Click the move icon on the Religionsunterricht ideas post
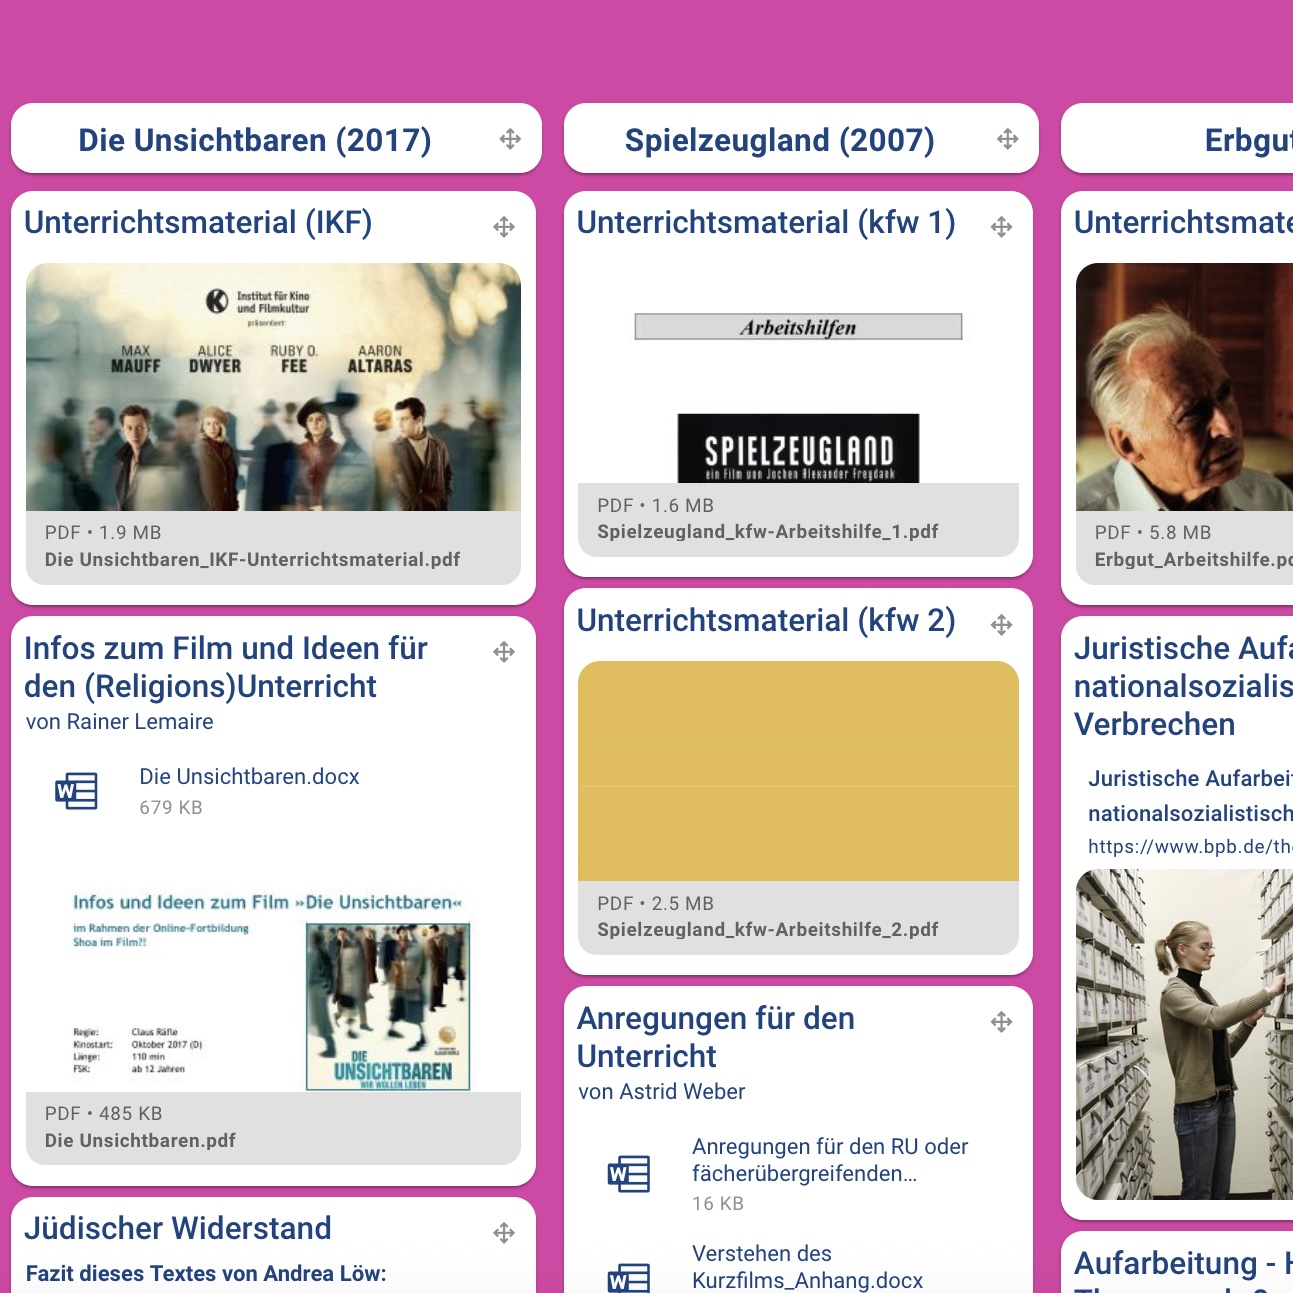Viewport: 1293px width, 1293px height. (504, 651)
